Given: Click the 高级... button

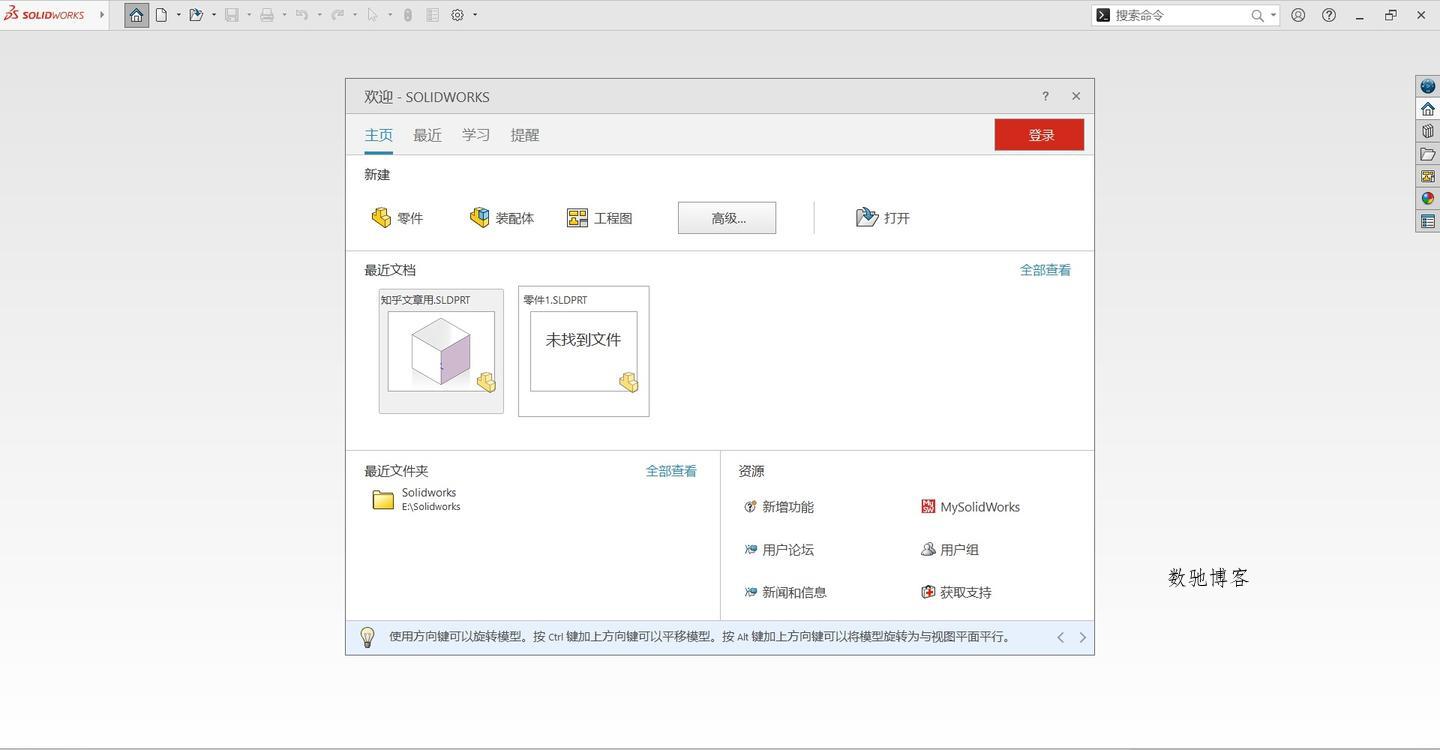Looking at the screenshot, I should click(x=727, y=218).
